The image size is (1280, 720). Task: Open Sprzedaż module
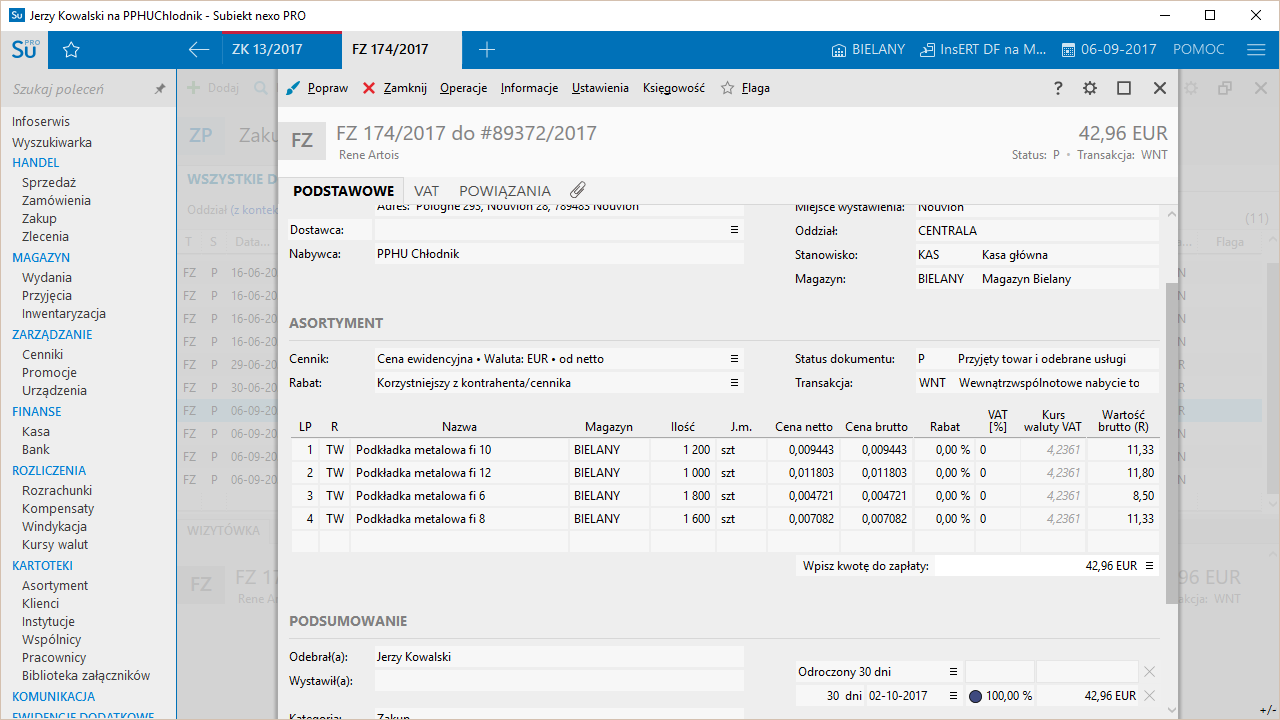[x=49, y=182]
